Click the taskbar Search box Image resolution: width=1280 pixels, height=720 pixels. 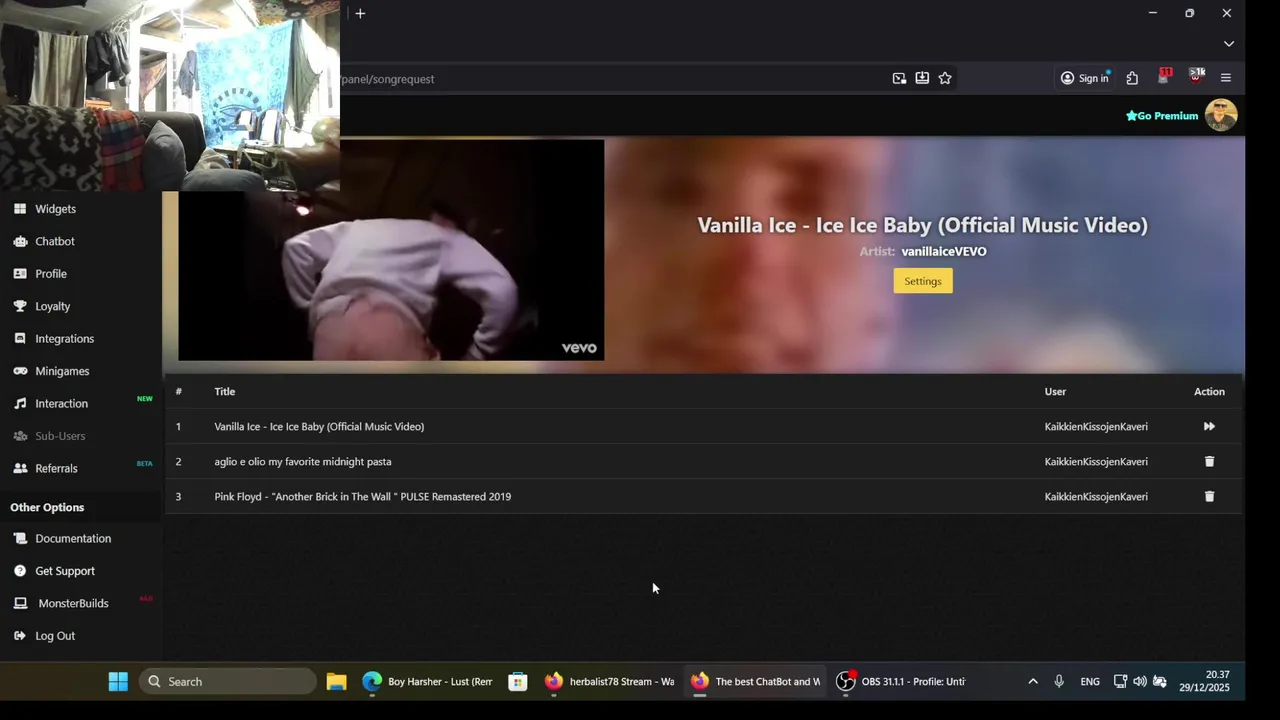[228, 682]
